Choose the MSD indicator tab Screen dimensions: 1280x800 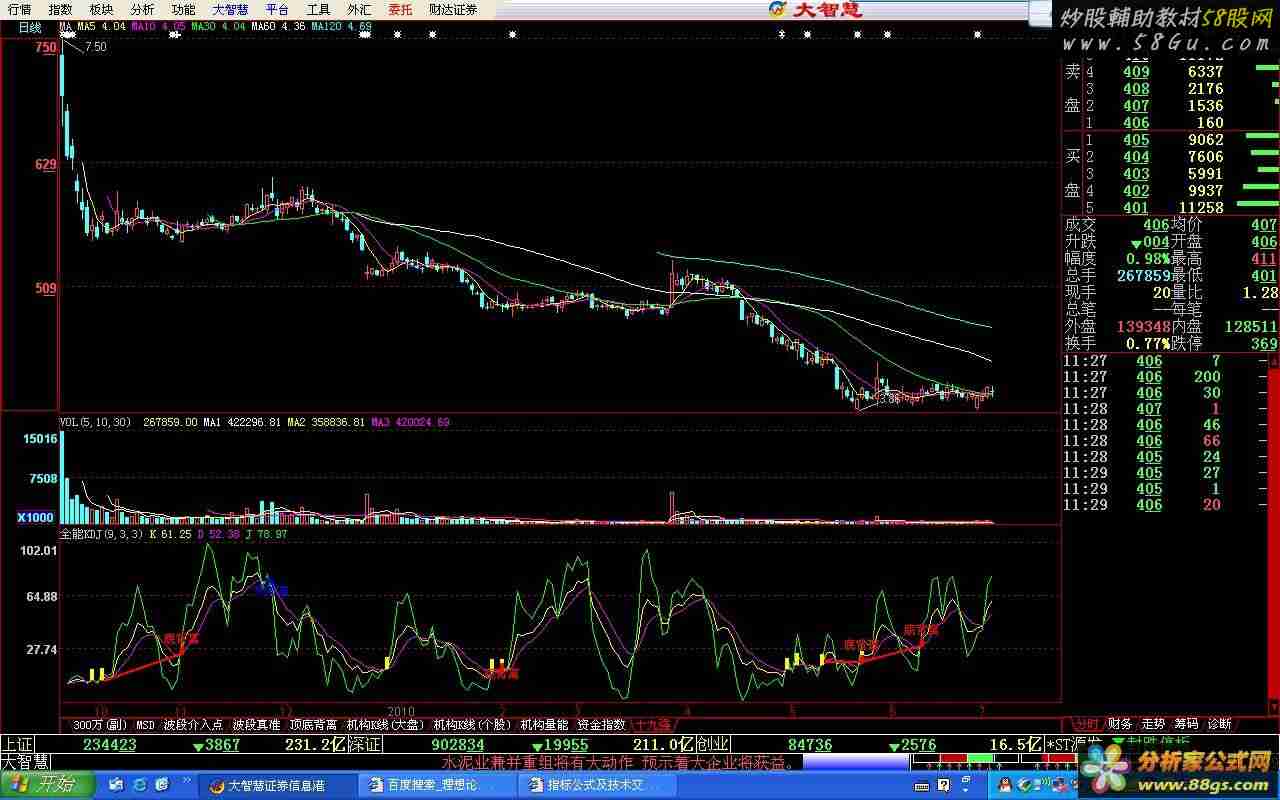[x=145, y=724]
